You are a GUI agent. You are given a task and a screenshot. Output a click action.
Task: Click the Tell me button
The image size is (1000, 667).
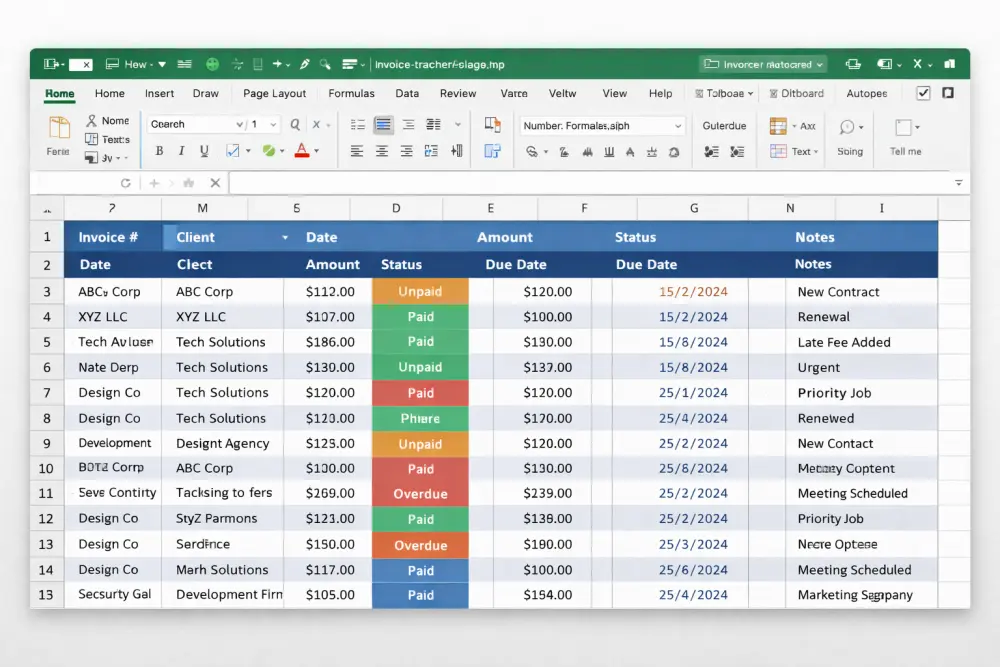(x=906, y=151)
